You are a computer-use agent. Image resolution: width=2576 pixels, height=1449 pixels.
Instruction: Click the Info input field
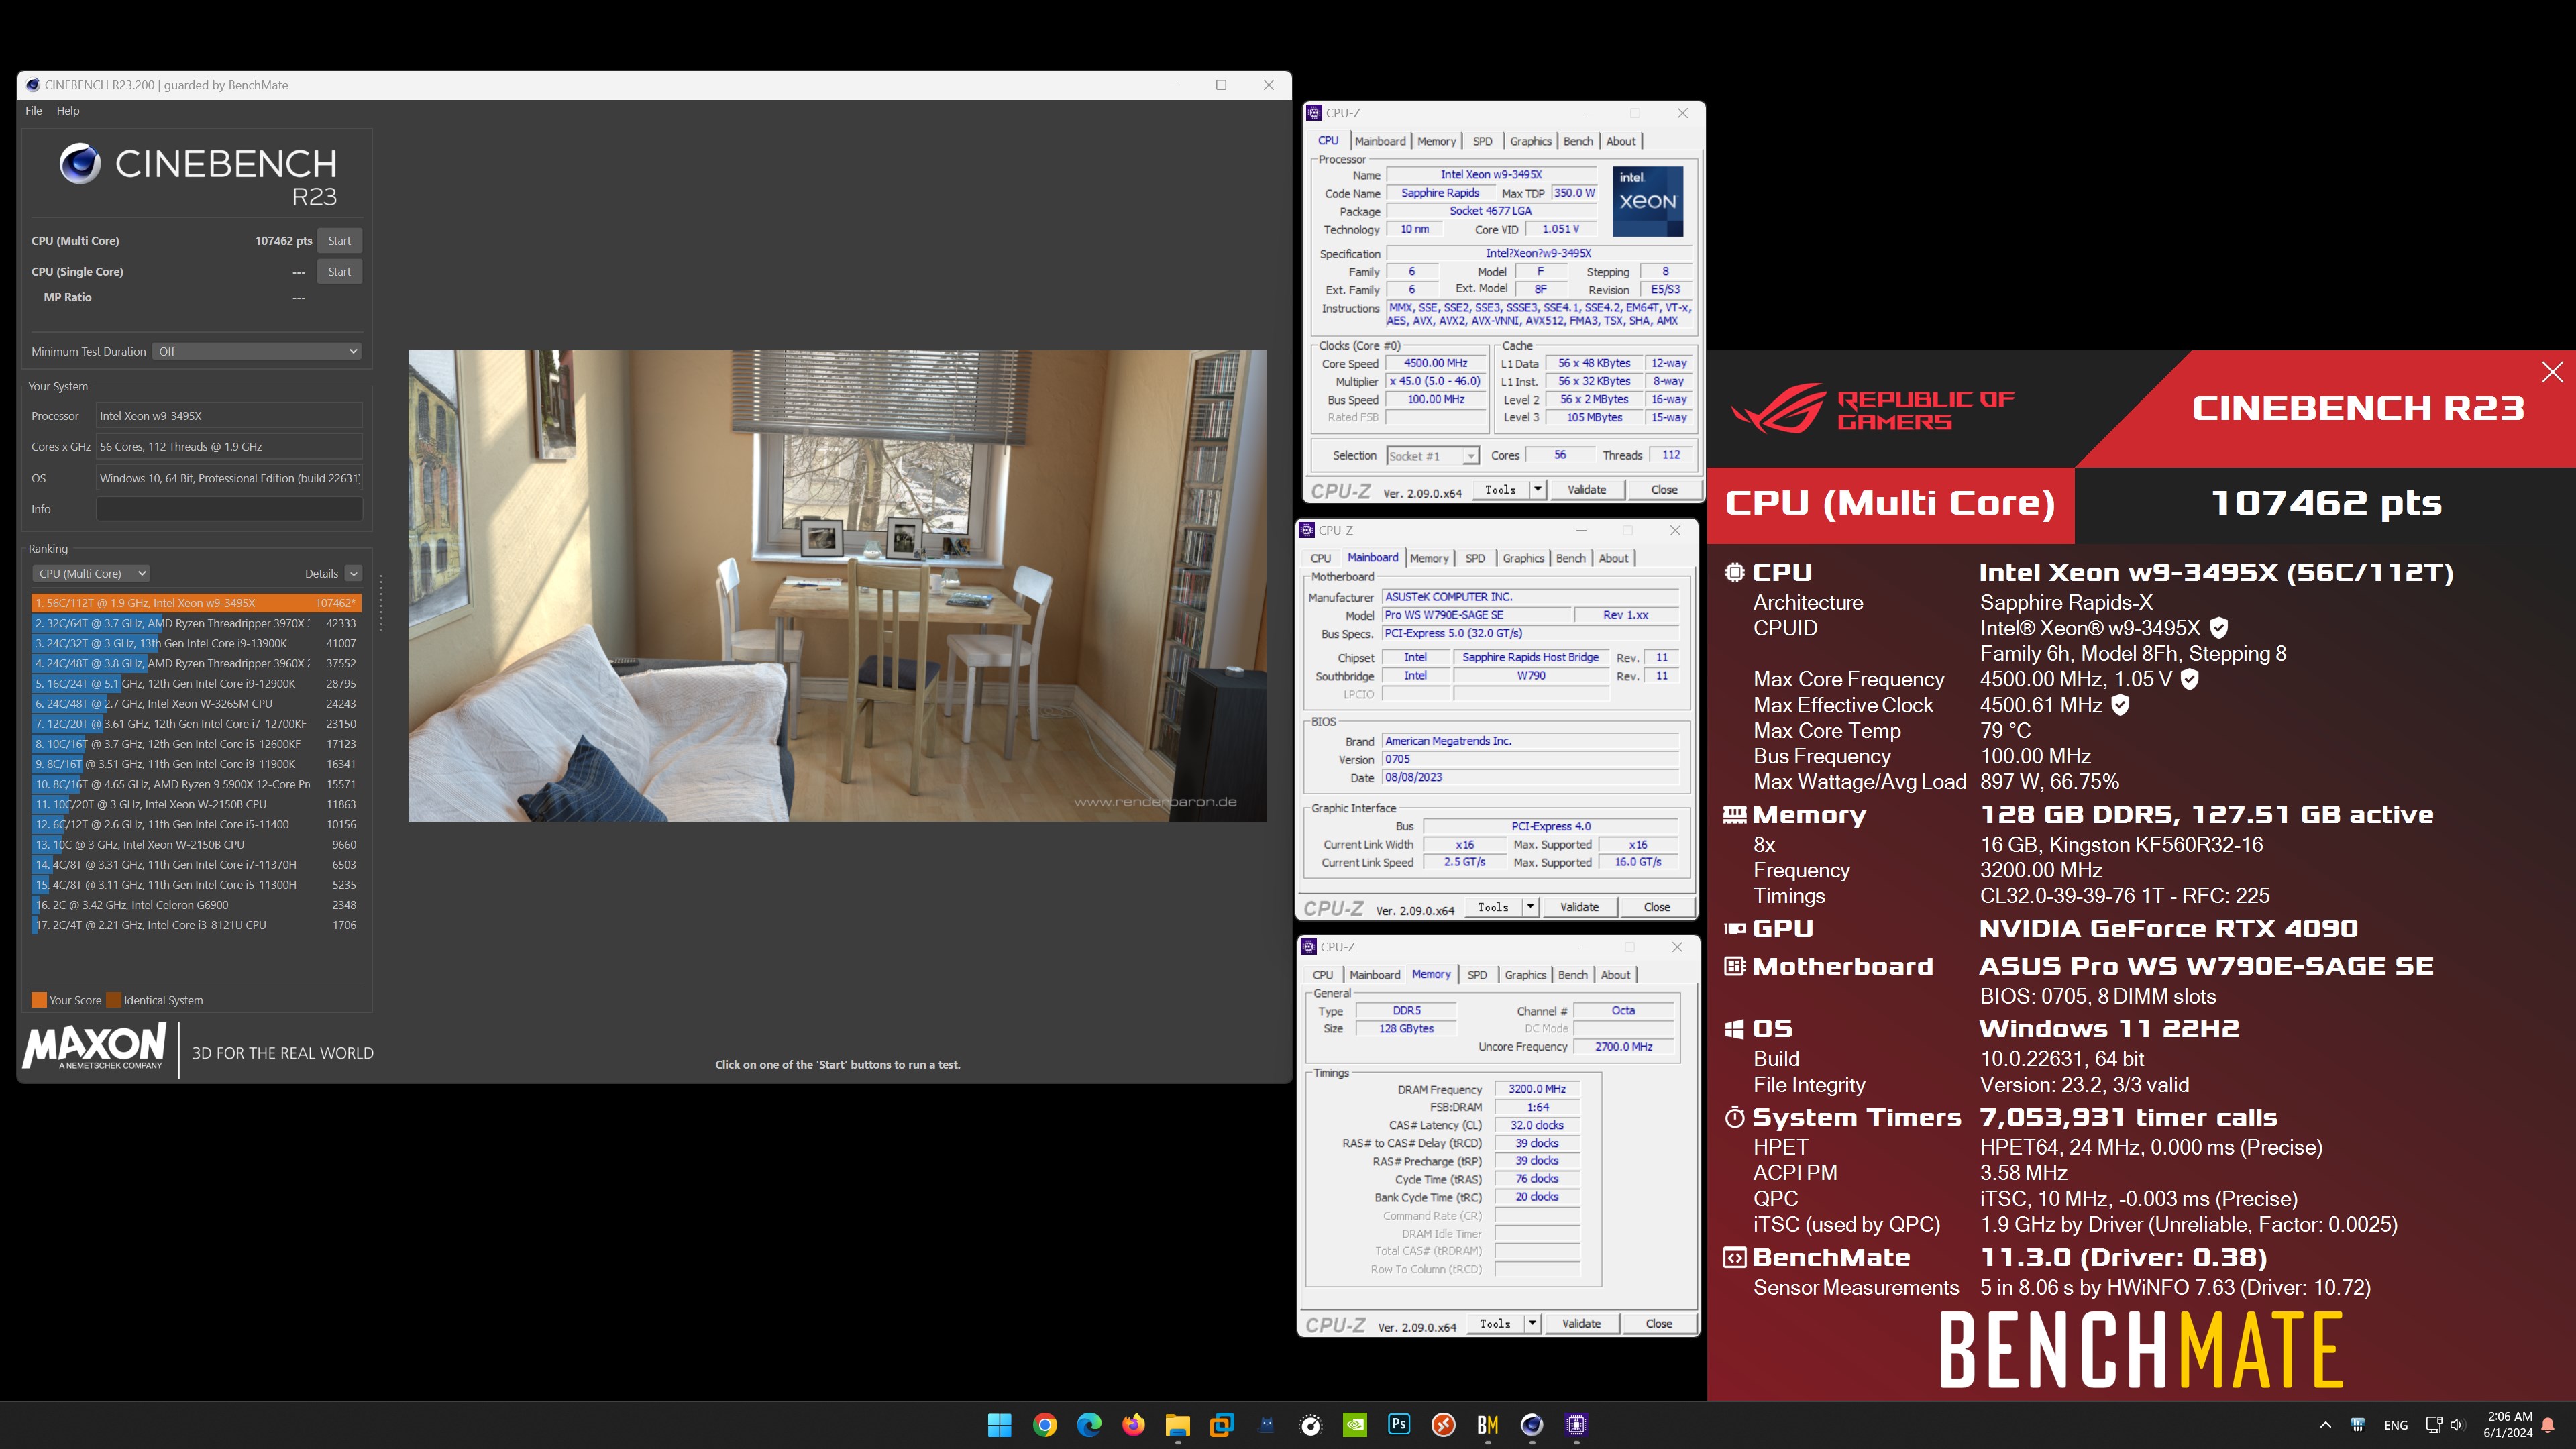coord(229,509)
